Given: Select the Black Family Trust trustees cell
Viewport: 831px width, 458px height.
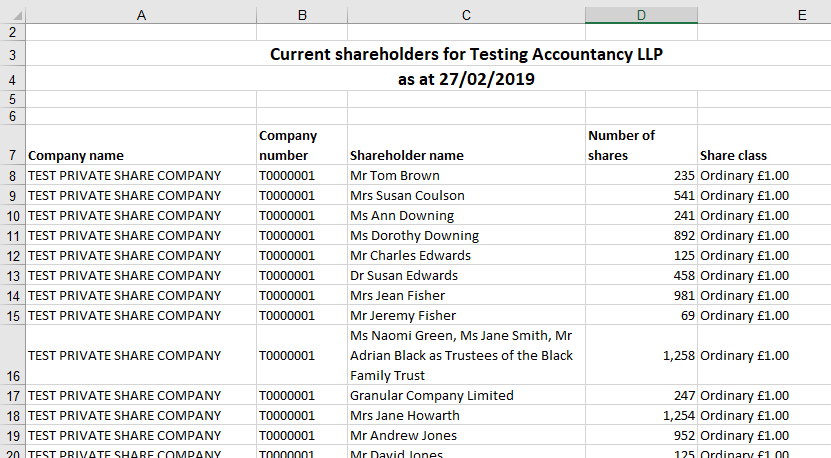Looking at the screenshot, I should coord(466,355).
